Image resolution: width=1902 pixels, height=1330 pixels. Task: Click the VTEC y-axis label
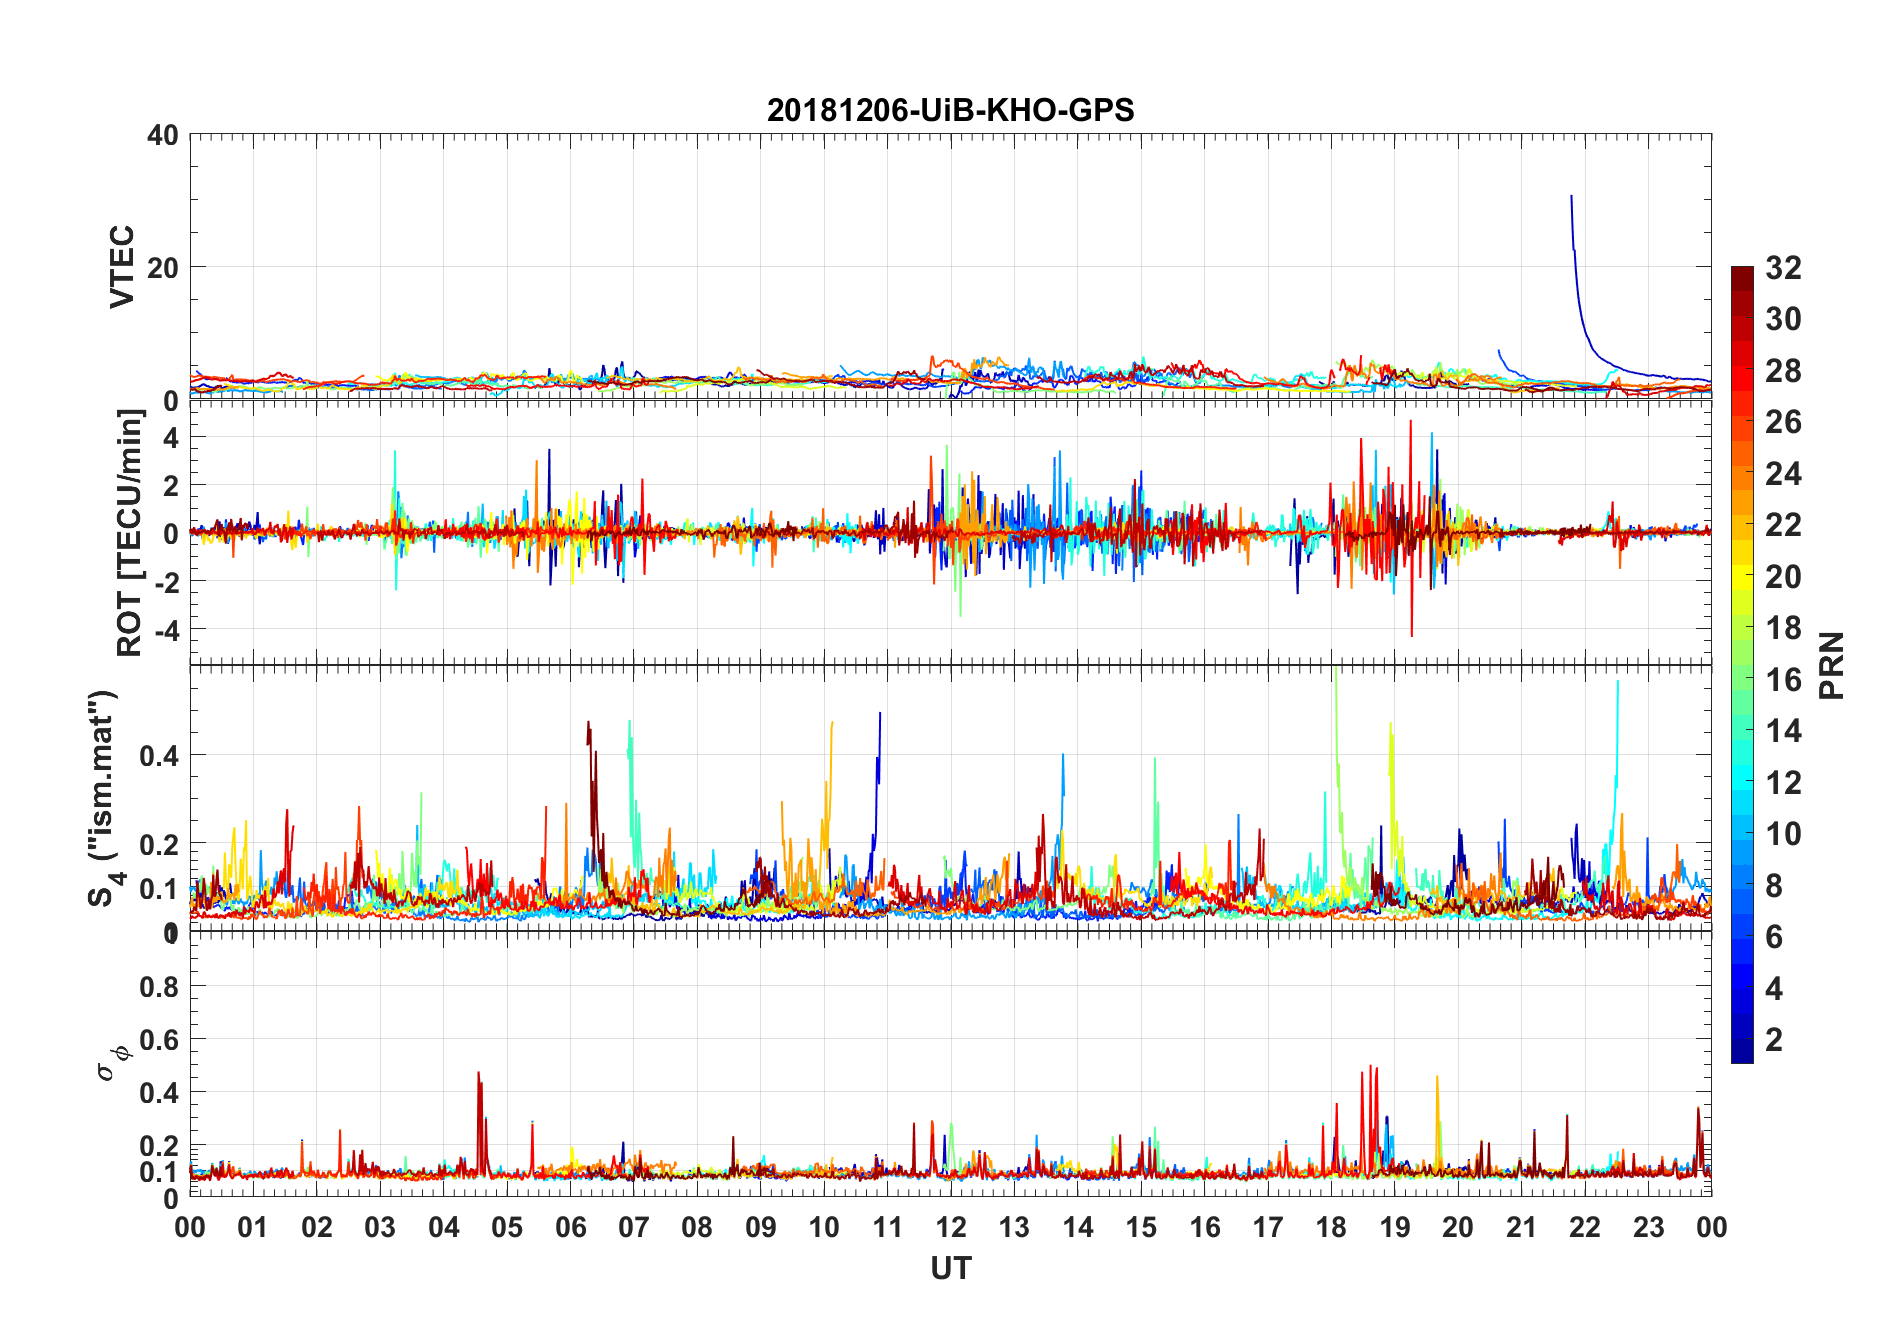pyautogui.click(x=121, y=266)
